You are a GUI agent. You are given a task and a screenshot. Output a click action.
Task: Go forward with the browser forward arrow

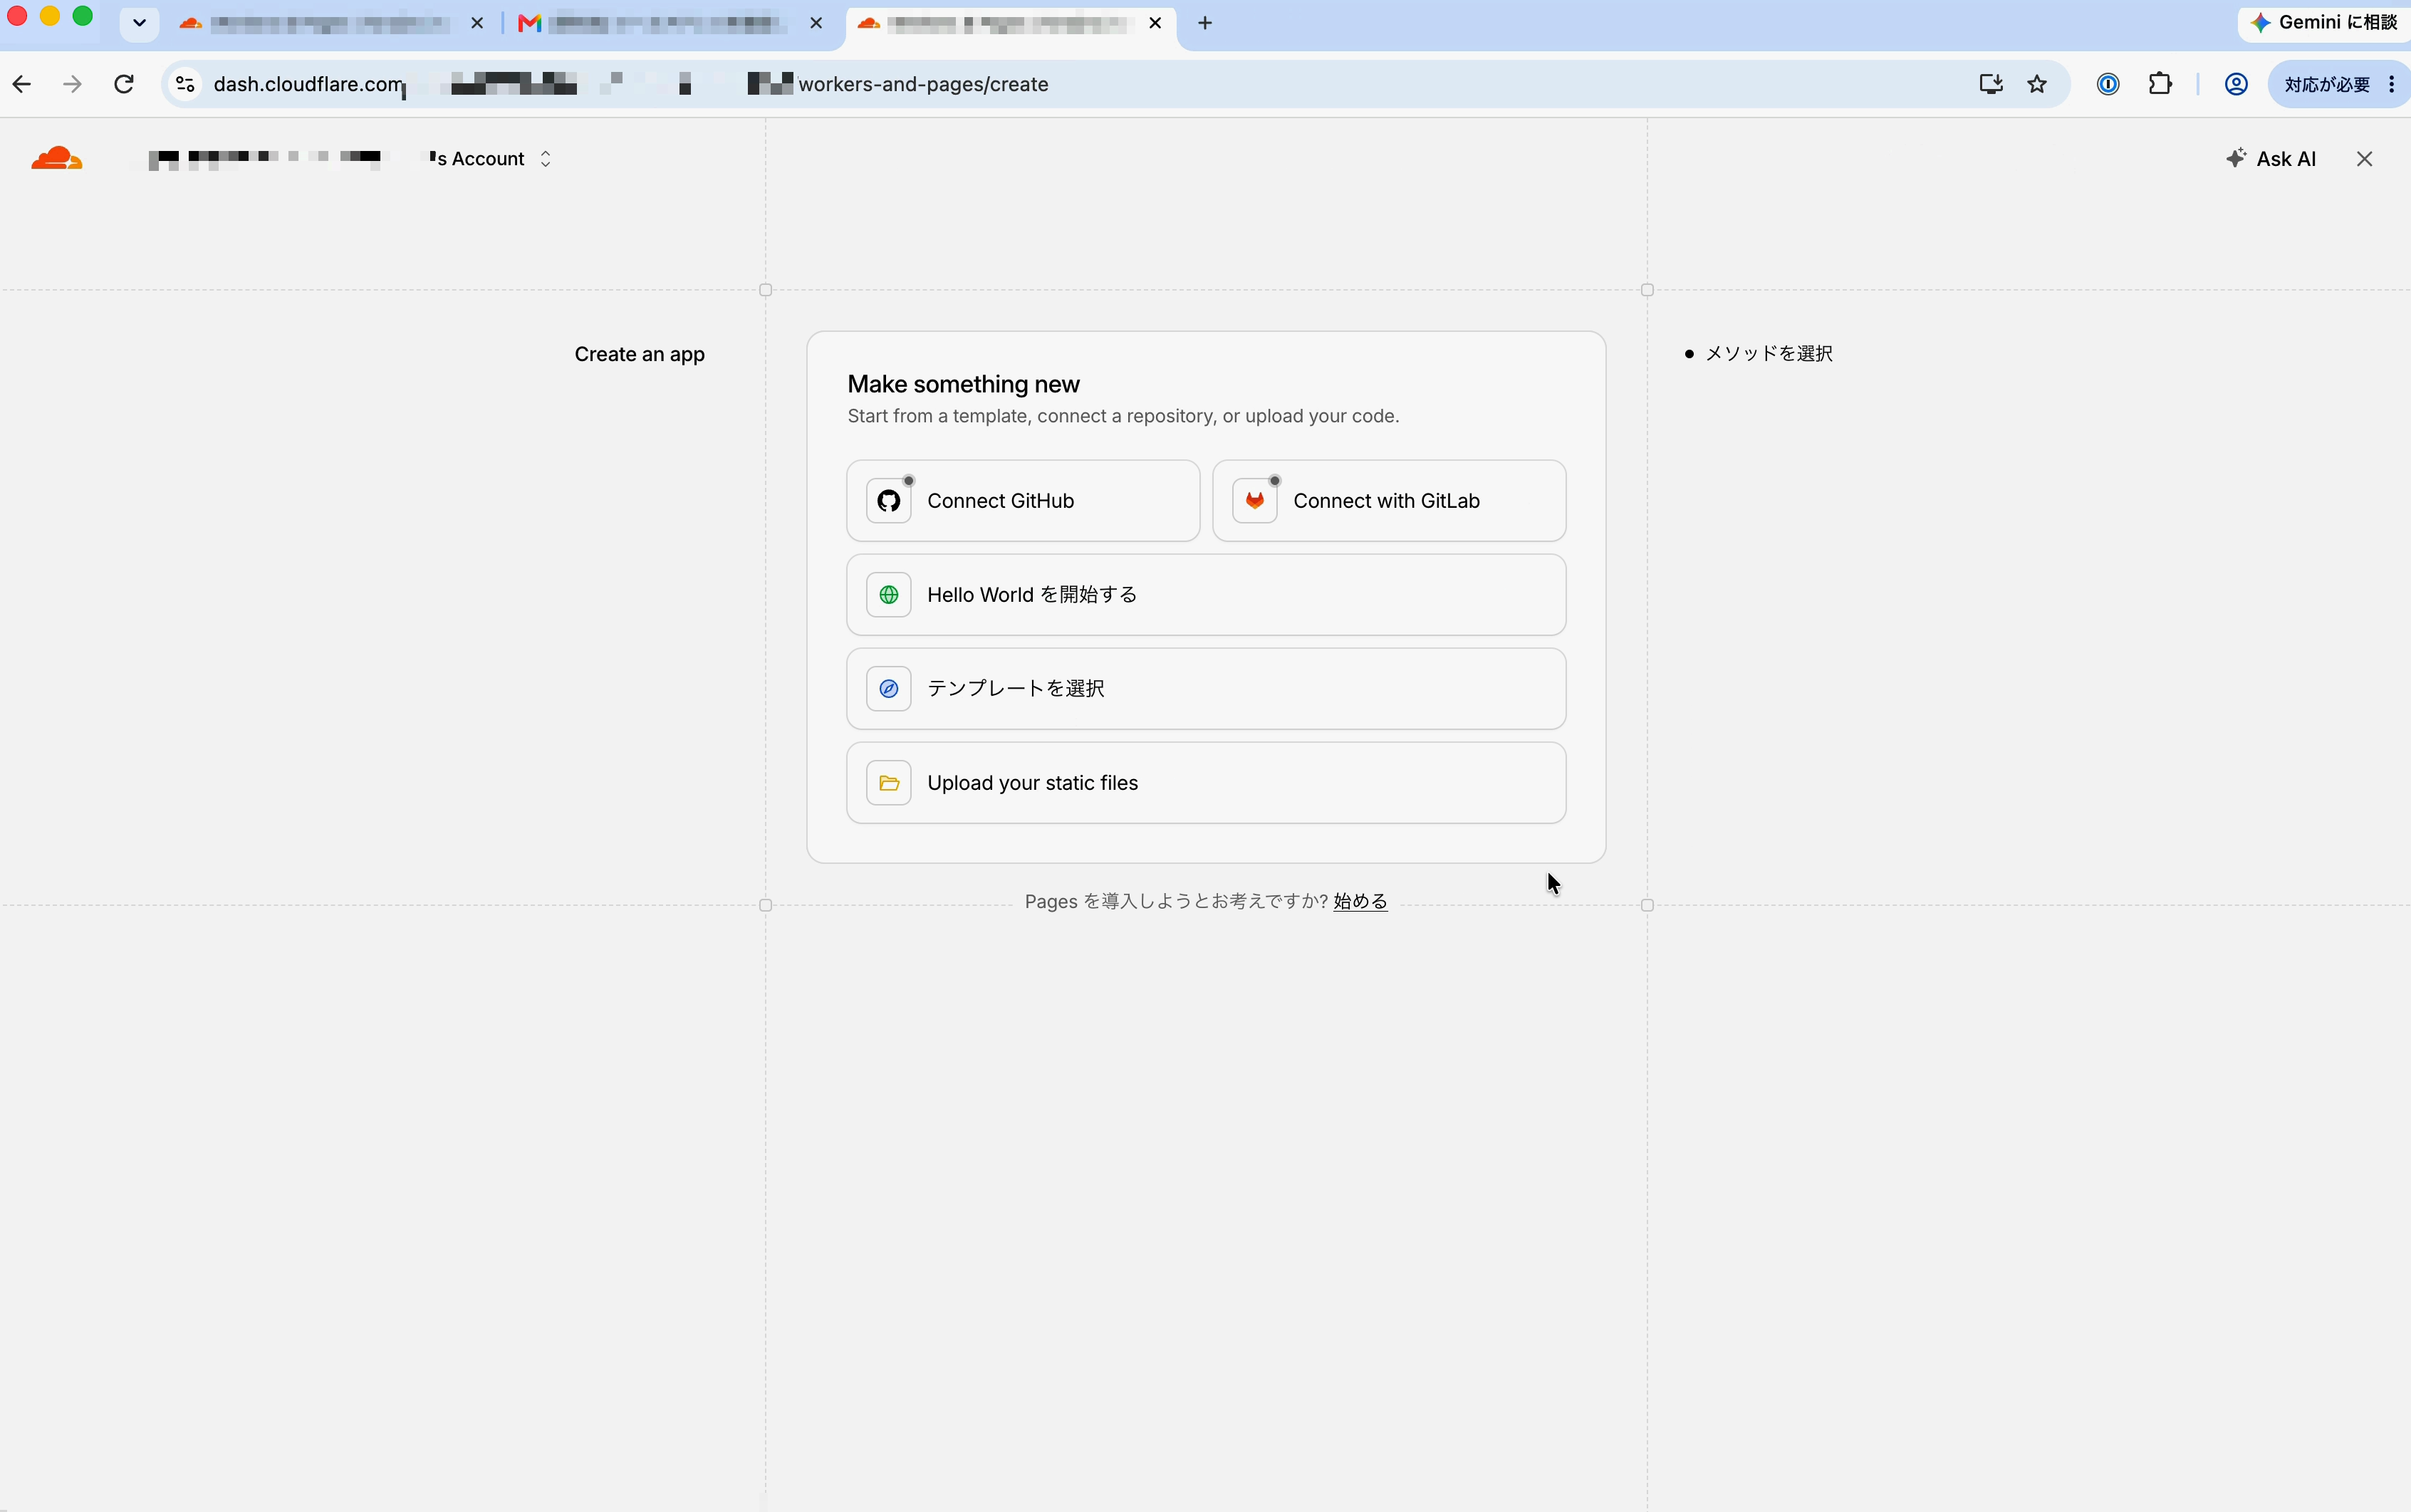[72, 84]
